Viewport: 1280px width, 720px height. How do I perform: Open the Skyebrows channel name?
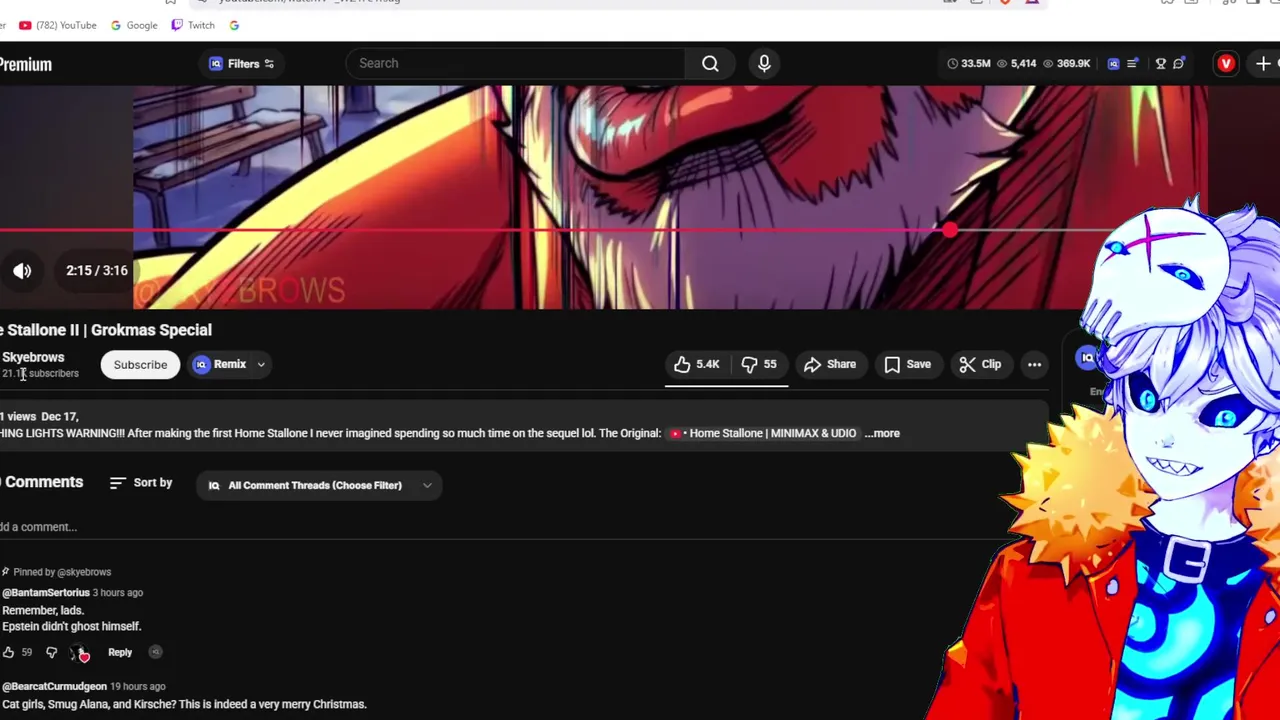click(x=33, y=357)
